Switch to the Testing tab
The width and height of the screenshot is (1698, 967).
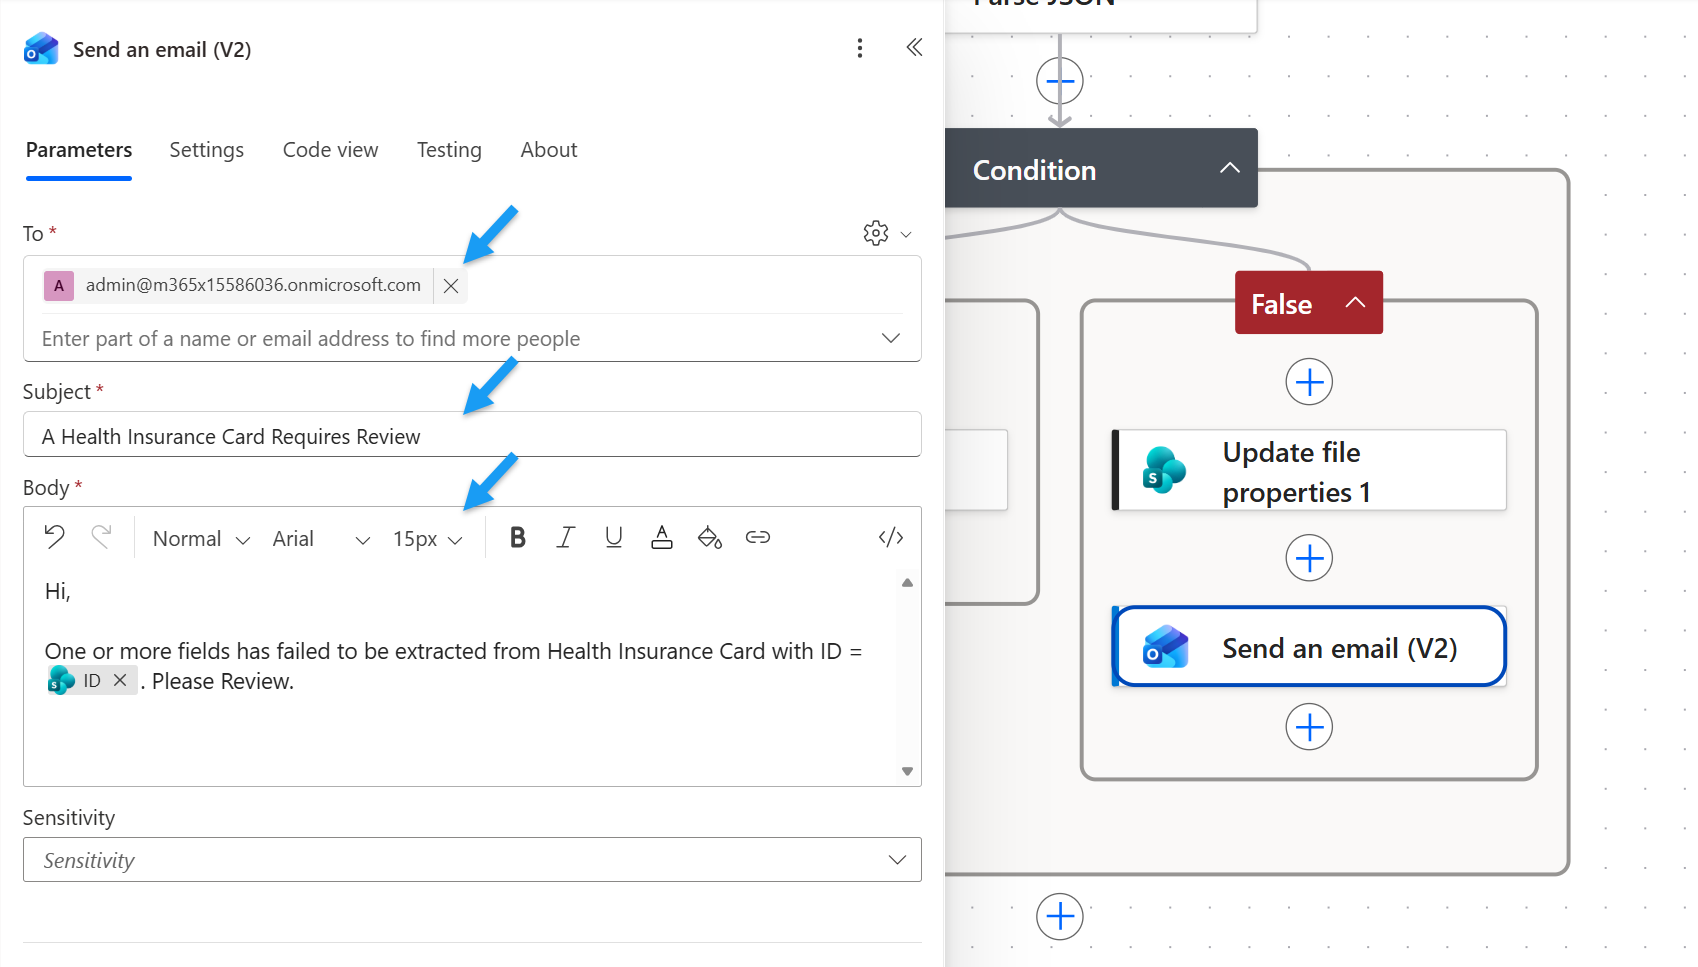tap(449, 150)
